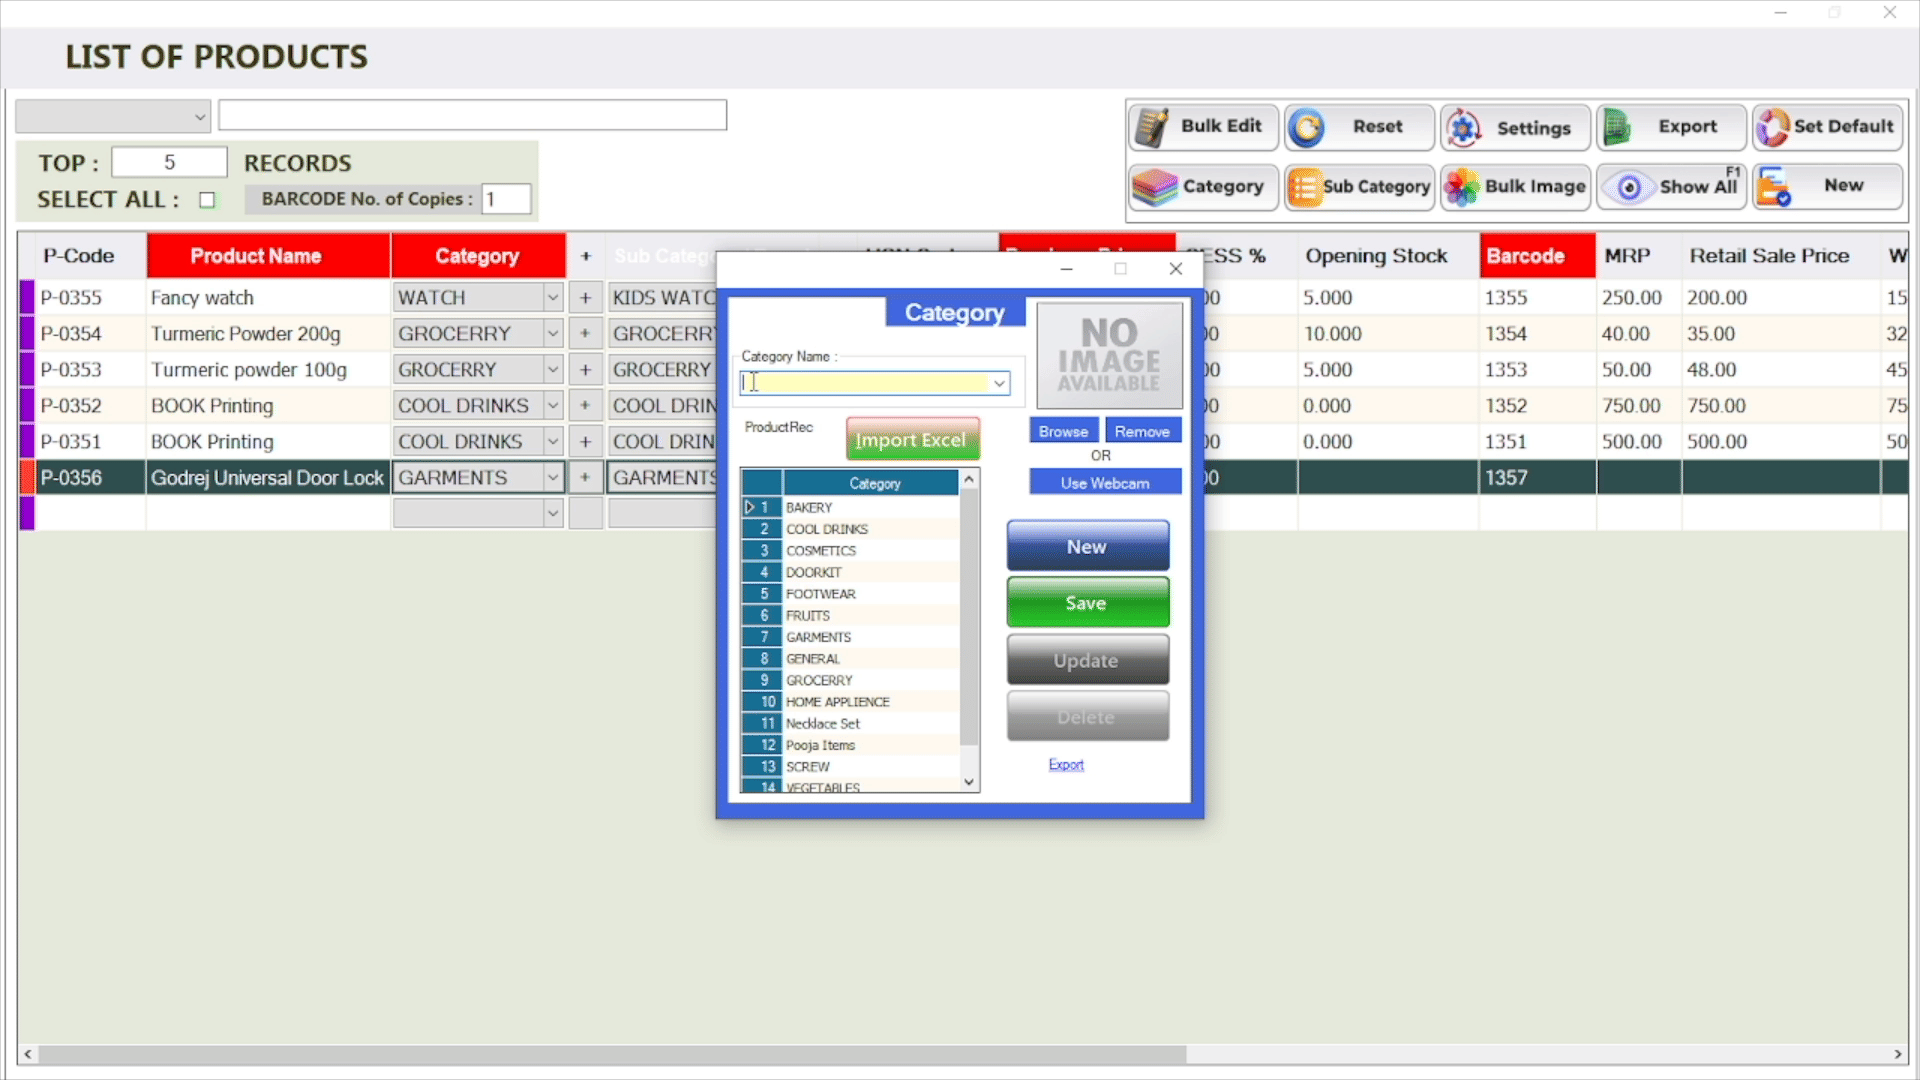Toggle the SELECT ALL checkbox

pyautogui.click(x=207, y=200)
